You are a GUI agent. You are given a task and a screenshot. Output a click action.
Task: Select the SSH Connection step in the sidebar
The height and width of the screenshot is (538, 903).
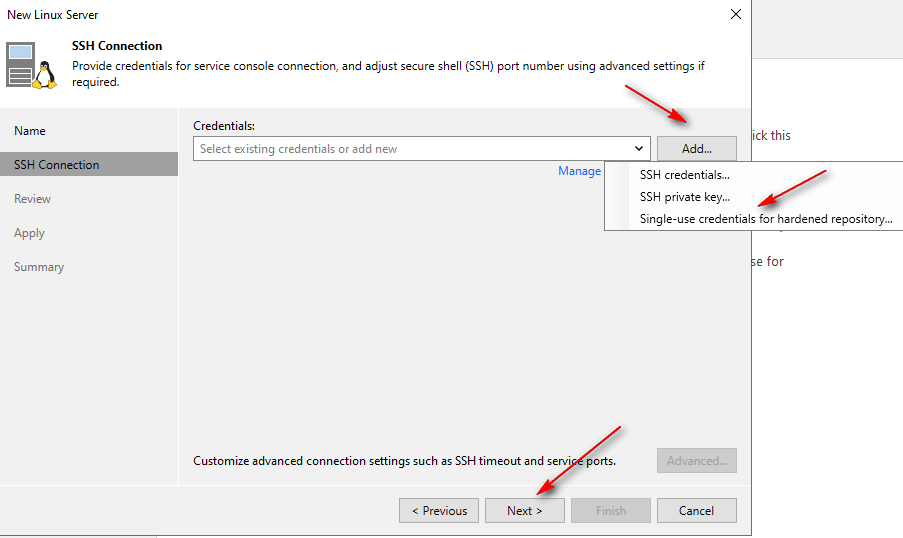[56, 165]
